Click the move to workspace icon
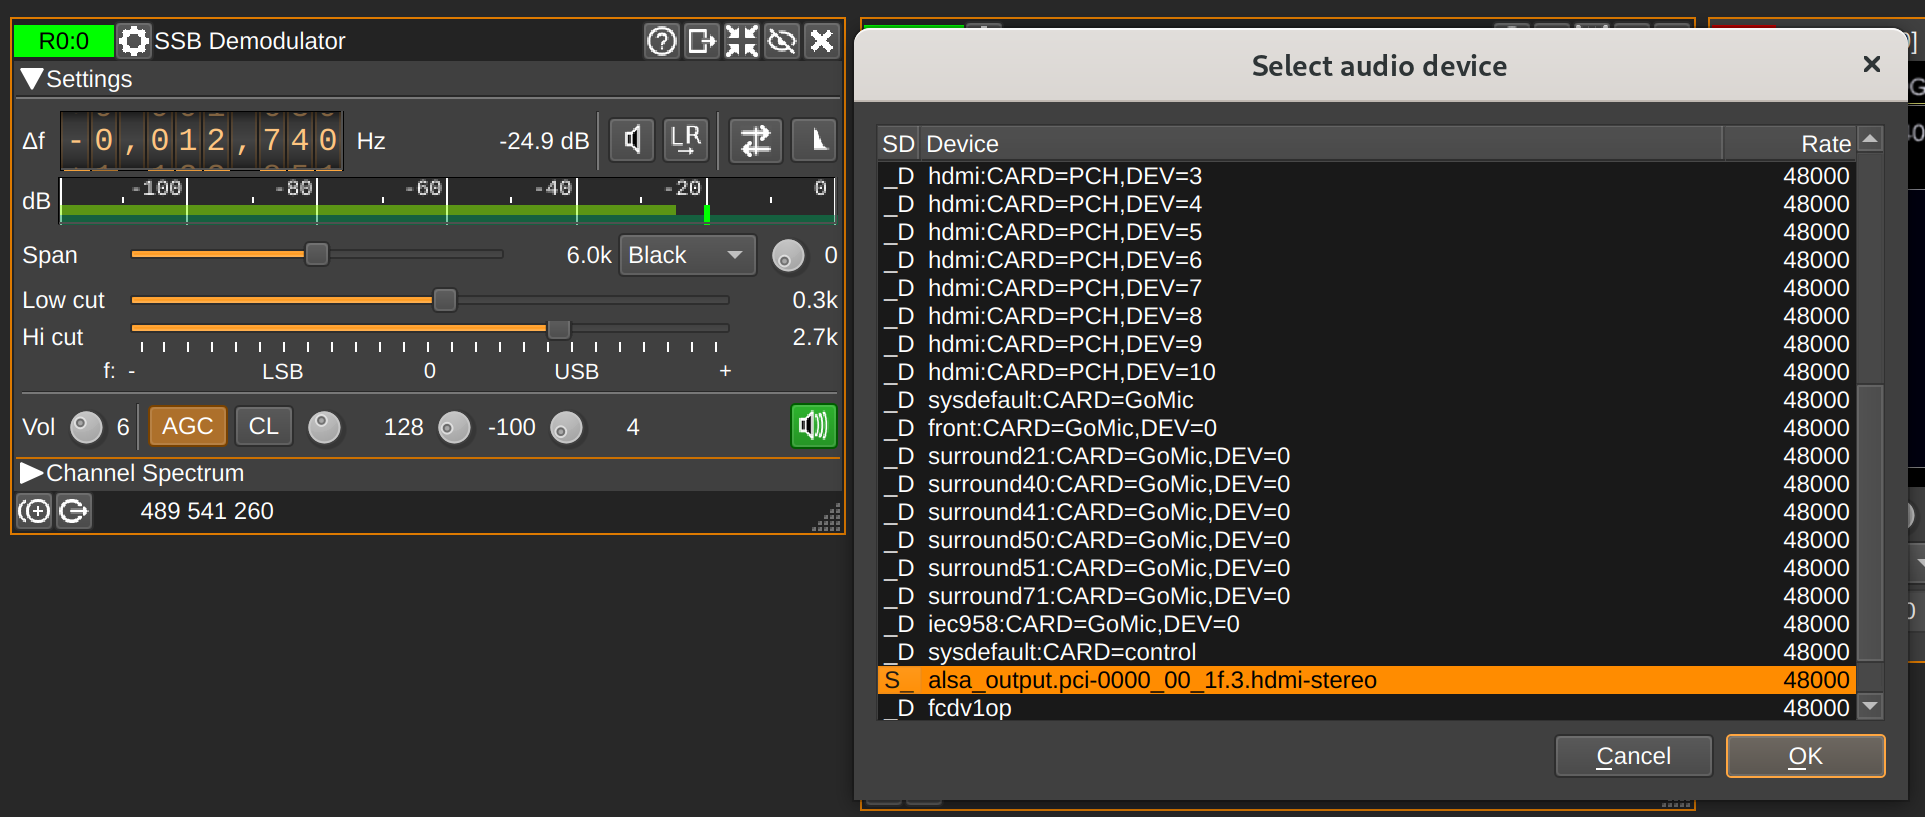The image size is (1925, 817). [702, 41]
